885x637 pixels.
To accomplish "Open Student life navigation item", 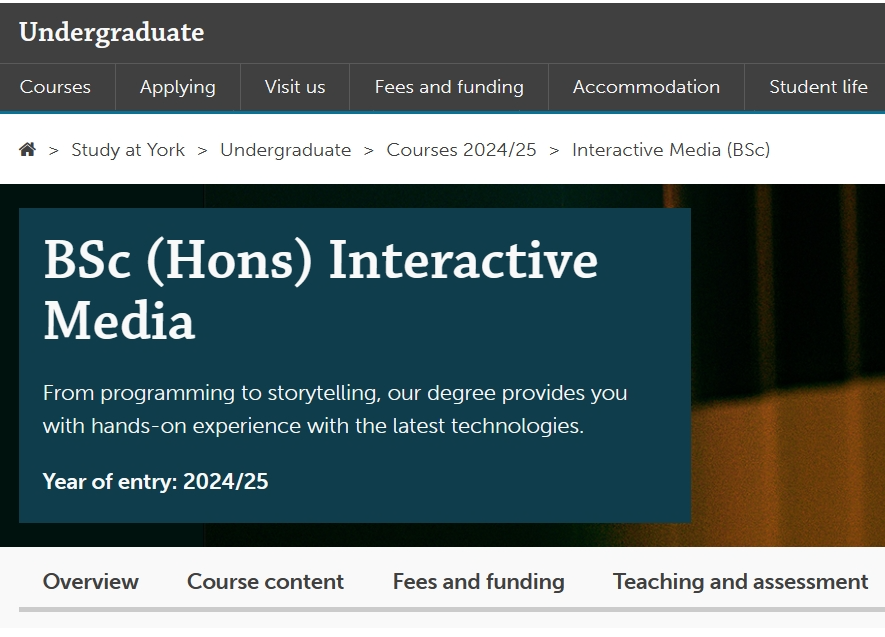I will click(x=818, y=87).
